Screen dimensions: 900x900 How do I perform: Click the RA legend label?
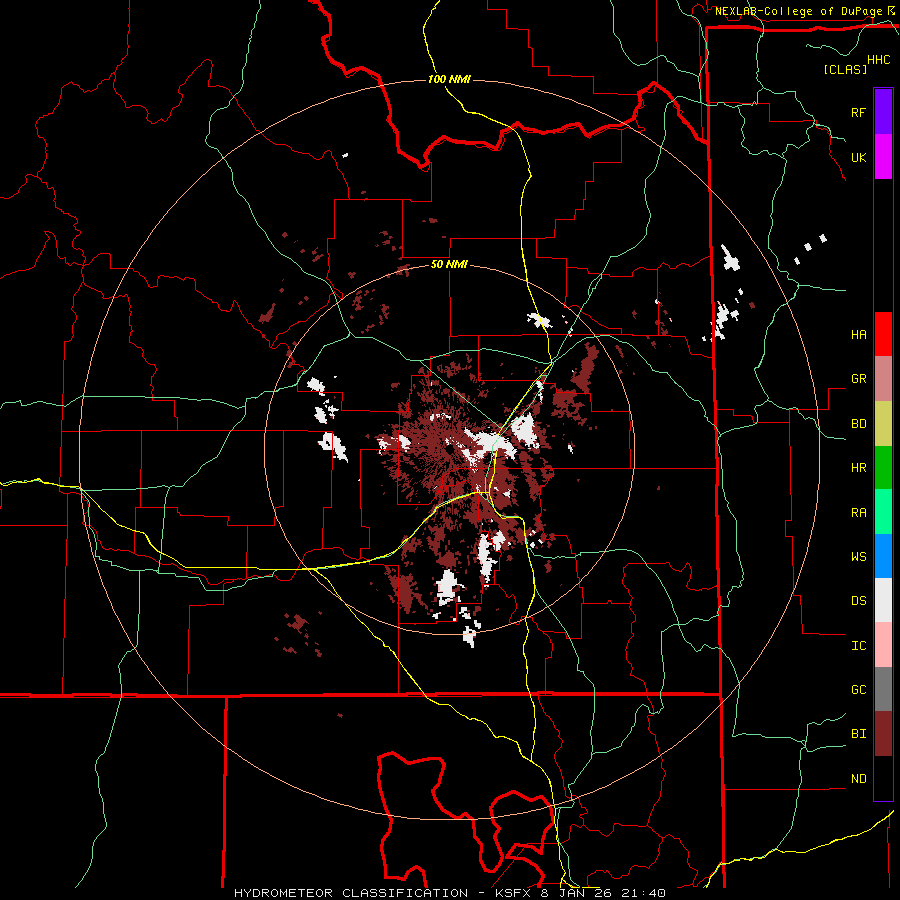(x=858, y=513)
